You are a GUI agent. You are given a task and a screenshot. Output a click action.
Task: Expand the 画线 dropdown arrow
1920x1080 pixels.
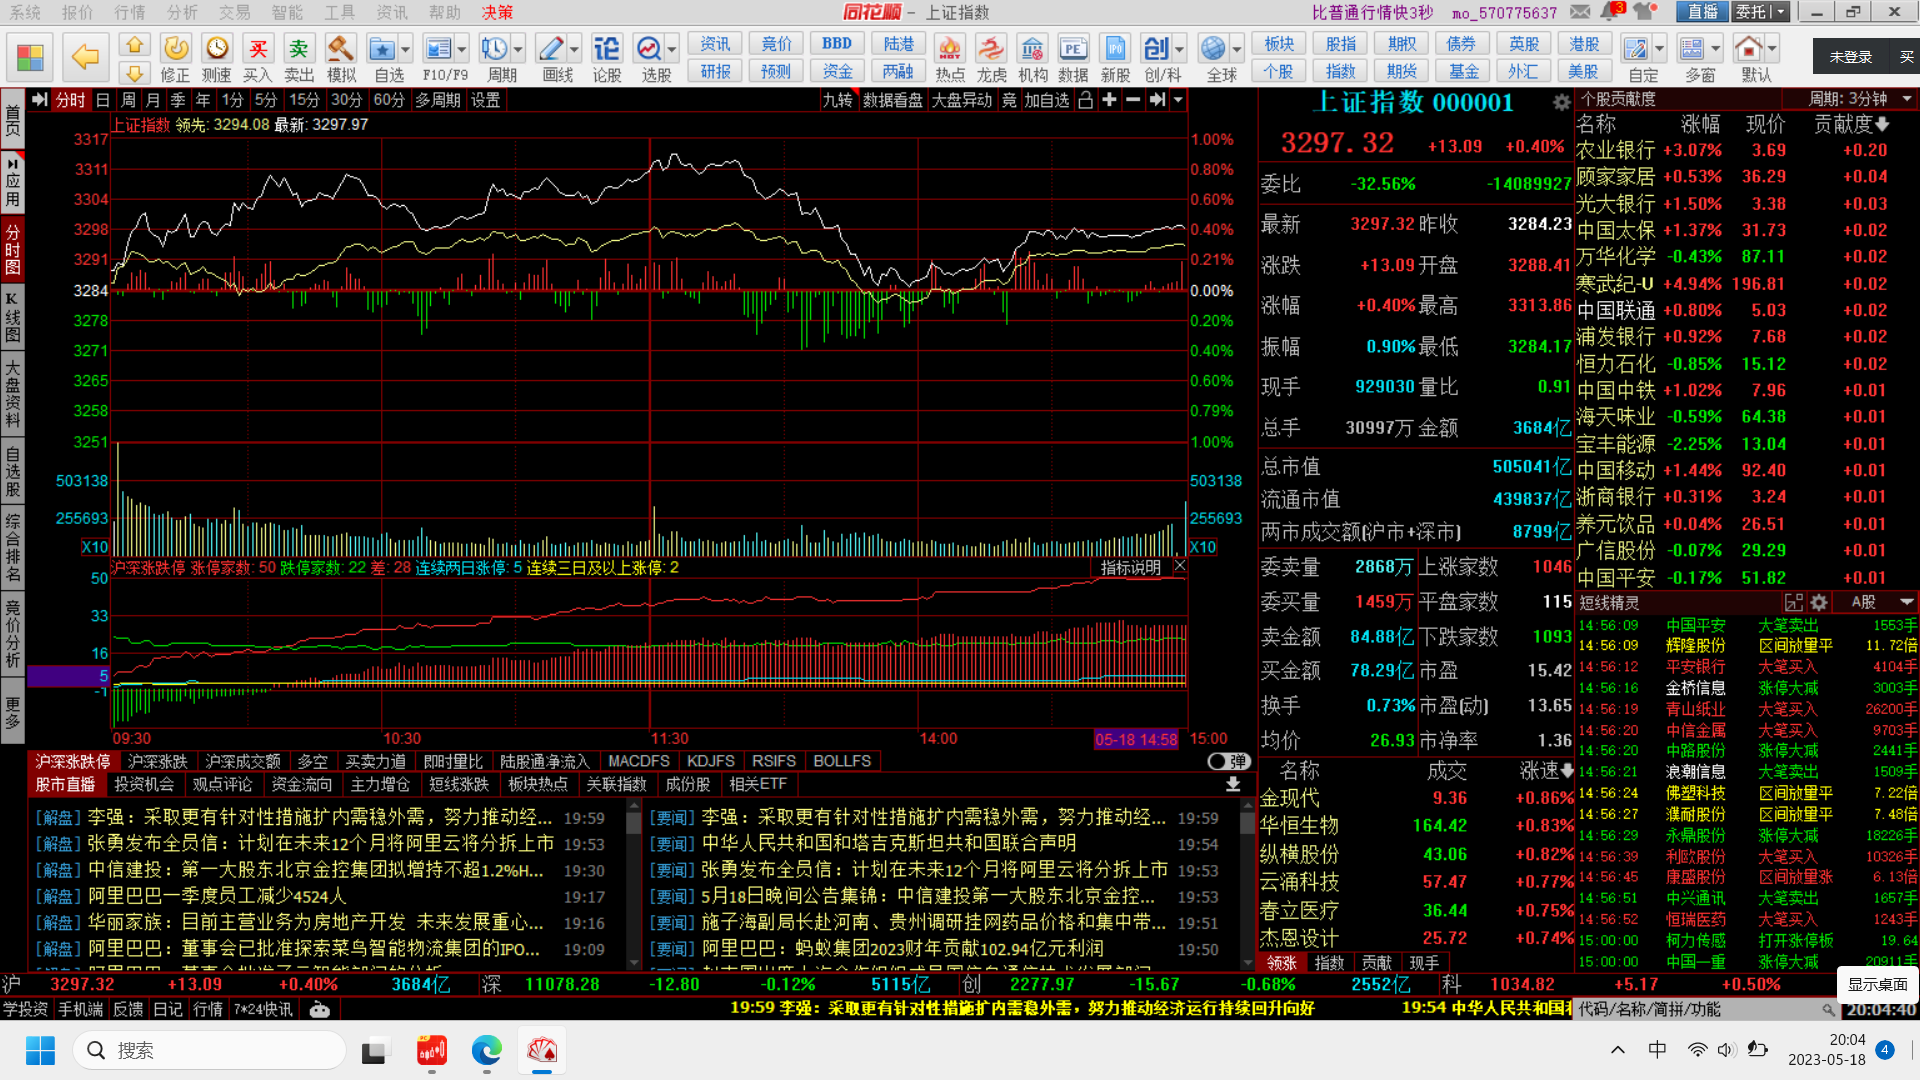[574, 49]
